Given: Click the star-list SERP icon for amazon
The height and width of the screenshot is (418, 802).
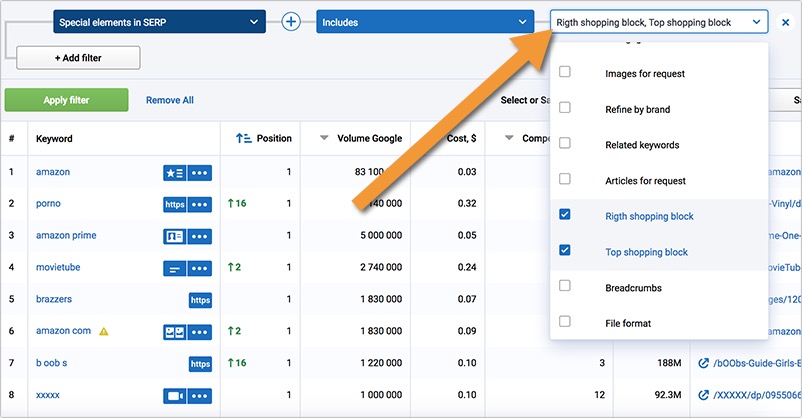Looking at the screenshot, I should point(174,173).
